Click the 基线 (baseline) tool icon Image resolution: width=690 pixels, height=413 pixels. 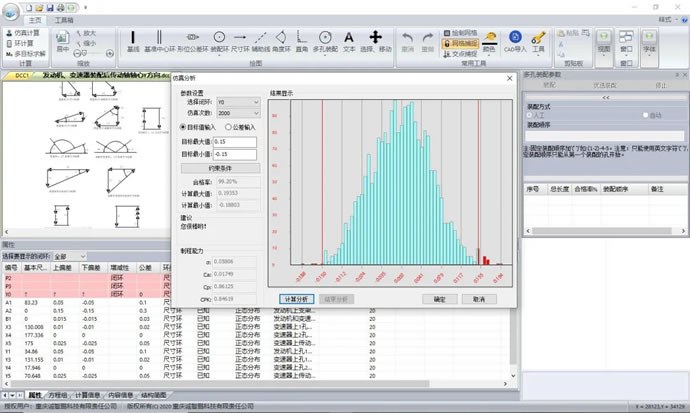pos(133,41)
